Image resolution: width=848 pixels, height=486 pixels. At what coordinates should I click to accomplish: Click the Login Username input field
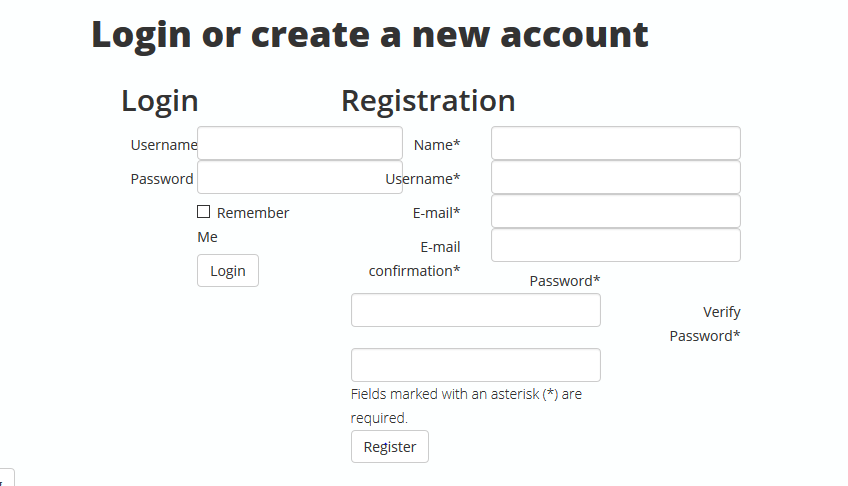pyautogui.click(x=299, y=143)
